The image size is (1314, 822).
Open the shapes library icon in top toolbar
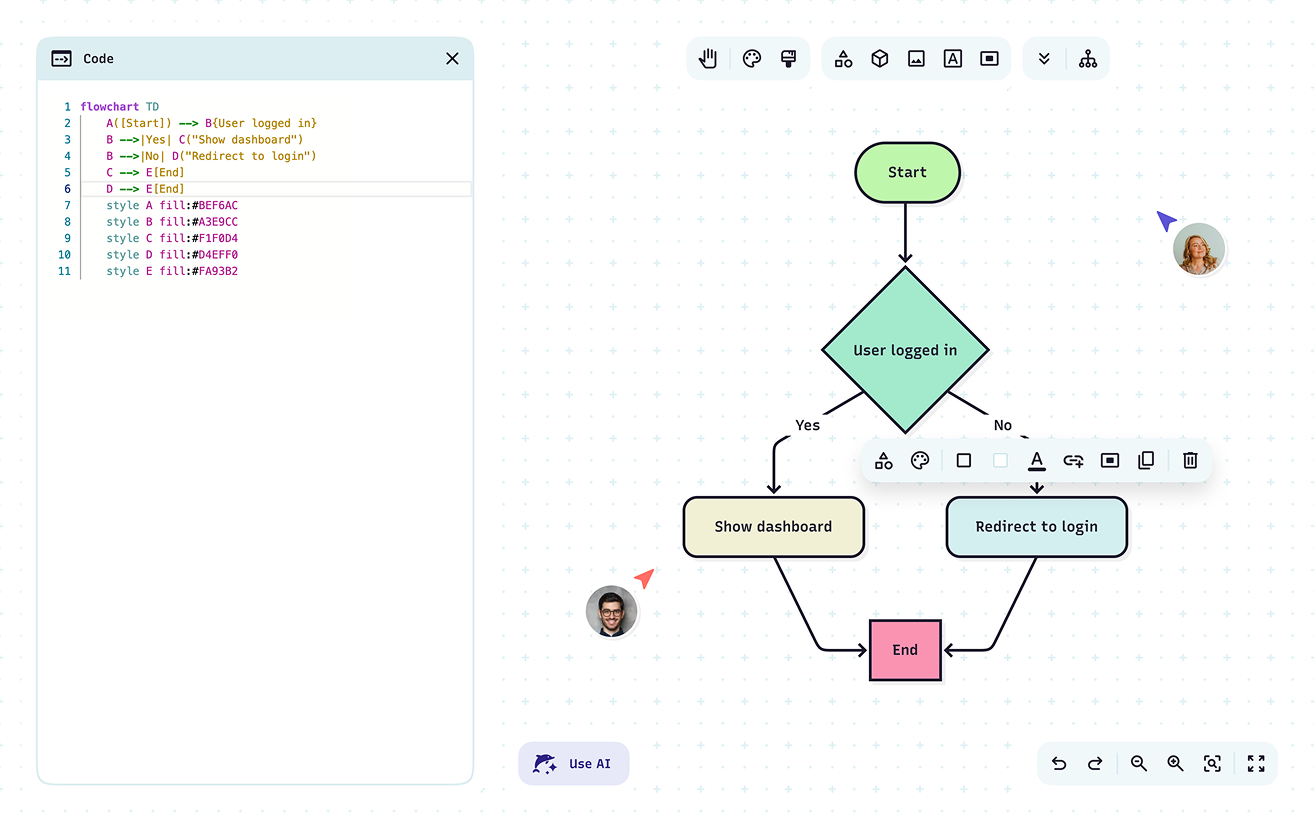(x=843, y=59)
